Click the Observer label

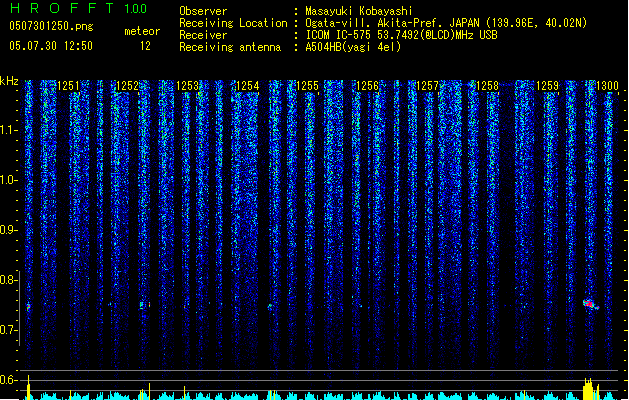point(203,11)
